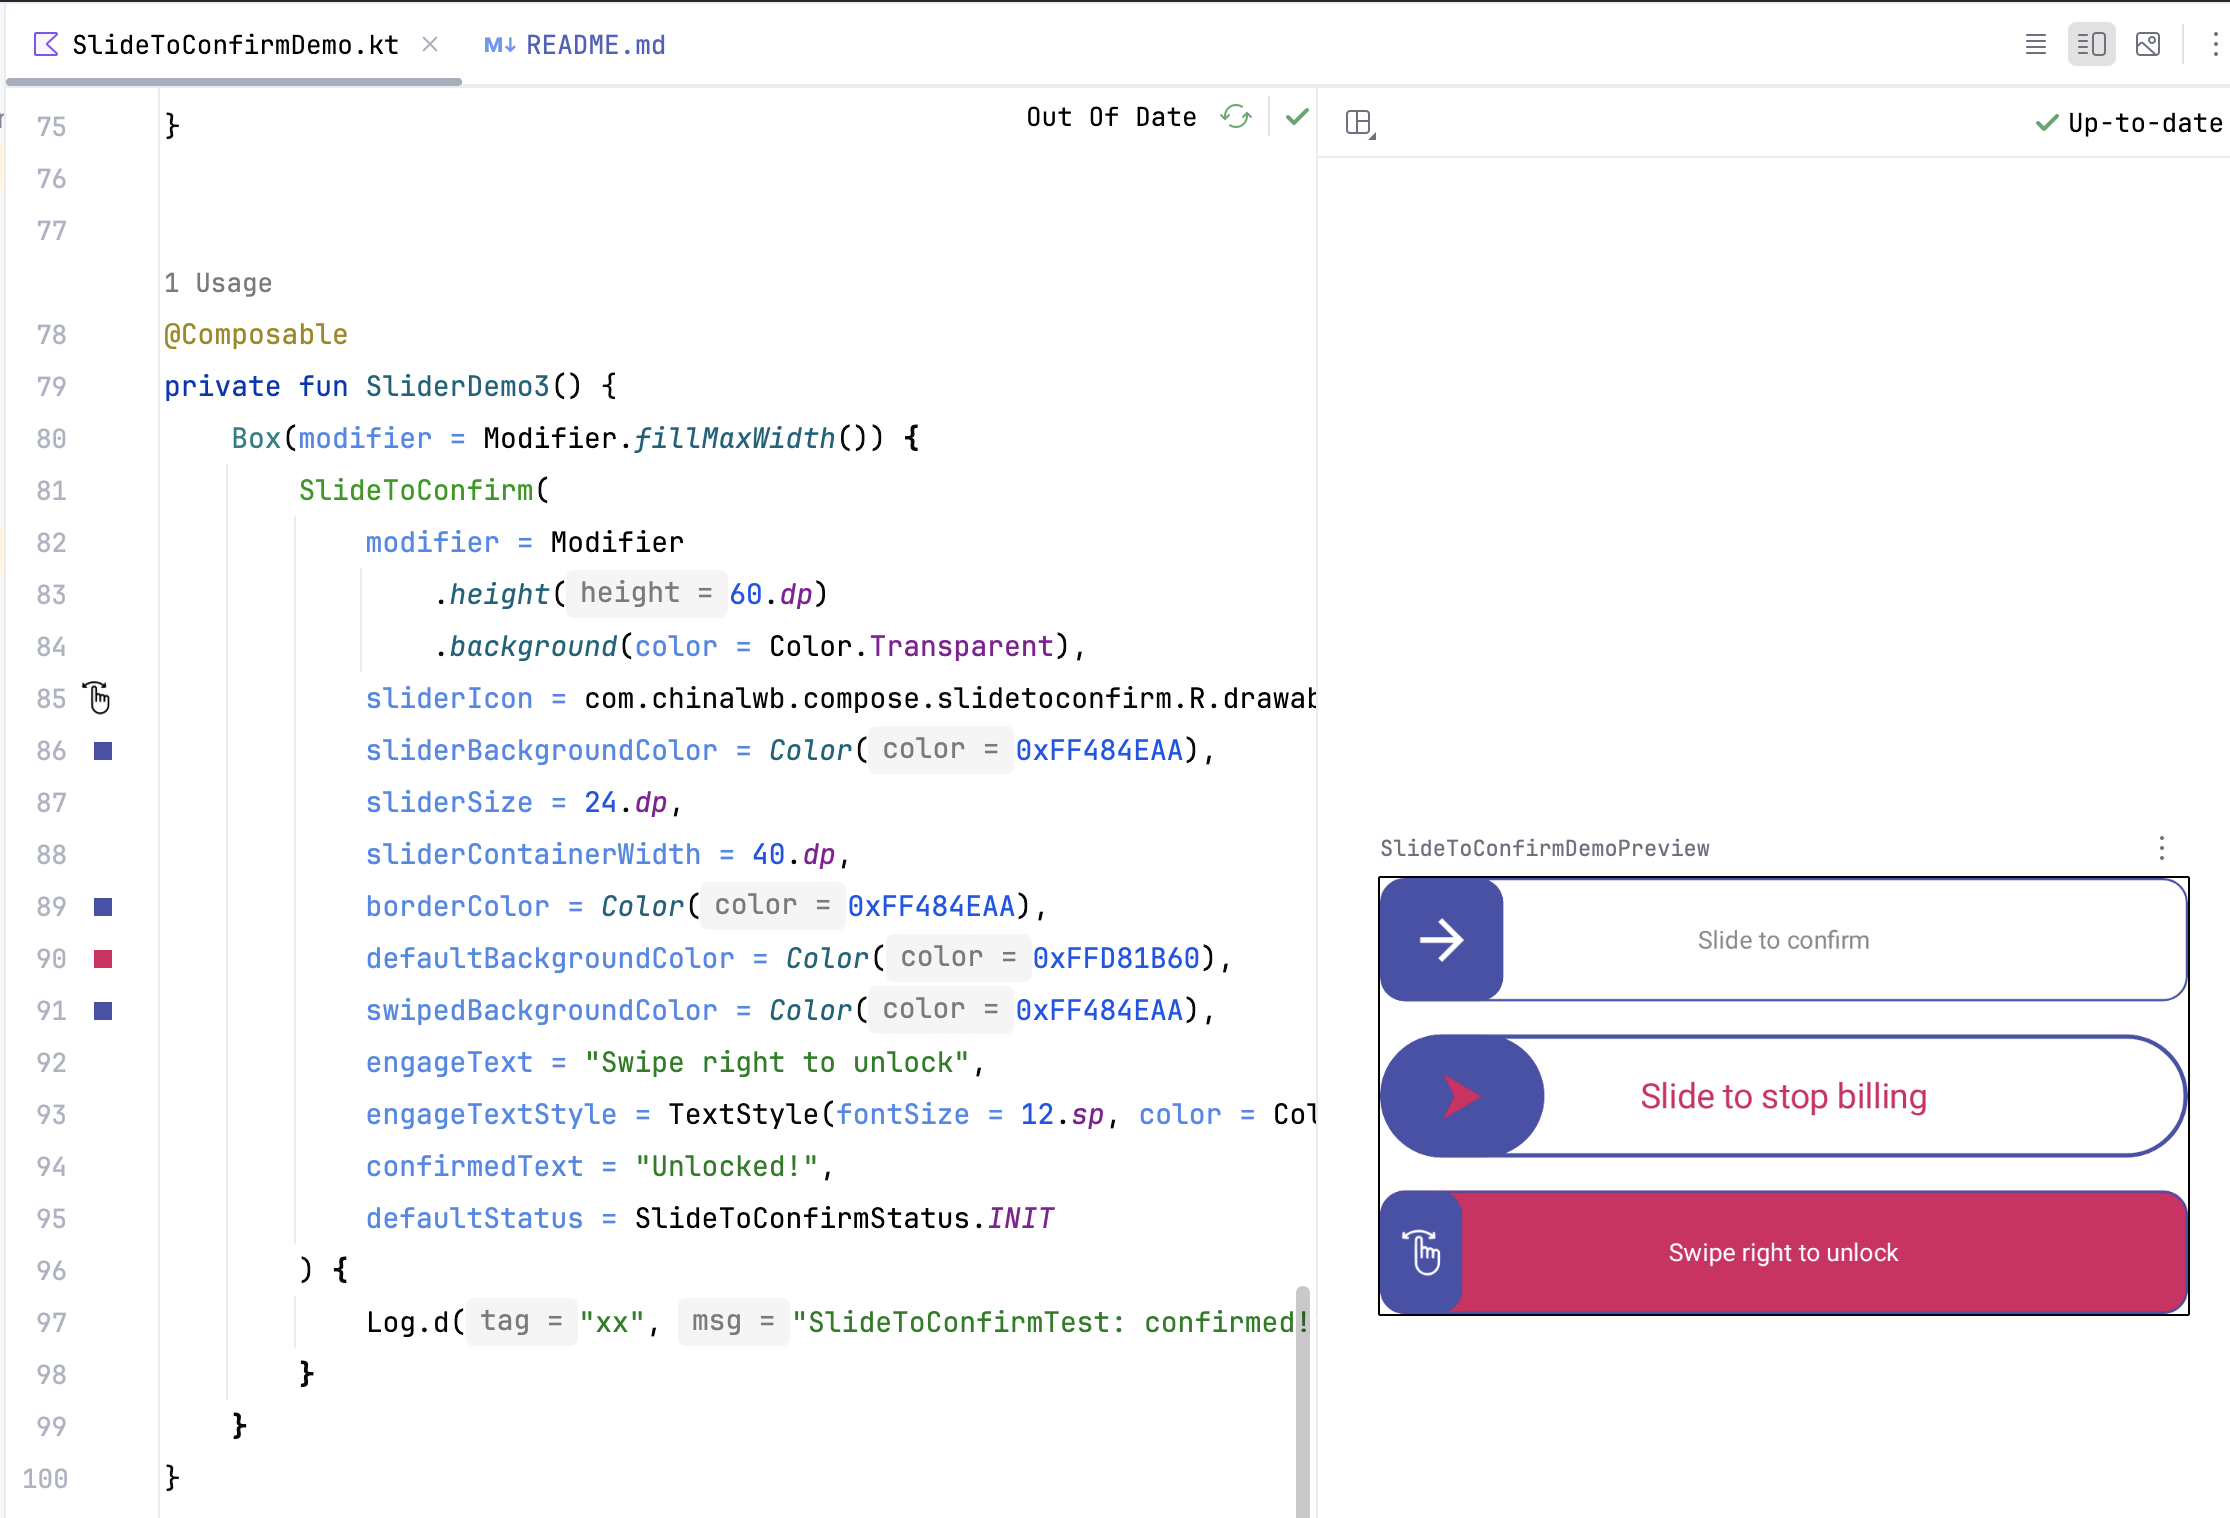2230x1518 pixels.
Task: Click the editor vertical scrollbar thumb
Action: (1302, 1400)
